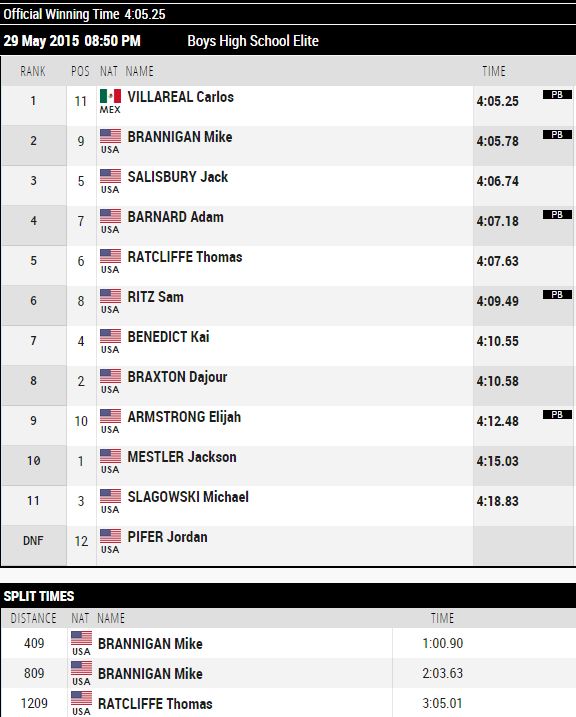The width and height of the screenshot is (576, 717).
Task: Click the PB badge beside time 4:07.18
Action: click(557, 214)
